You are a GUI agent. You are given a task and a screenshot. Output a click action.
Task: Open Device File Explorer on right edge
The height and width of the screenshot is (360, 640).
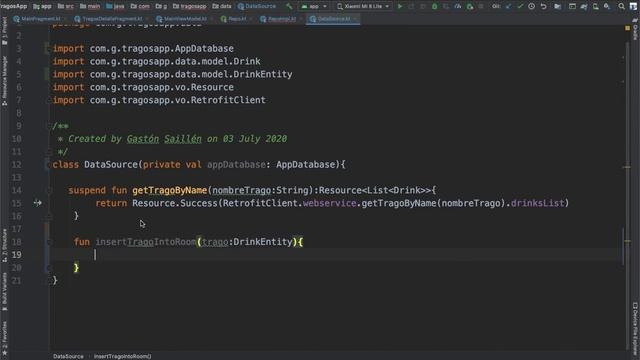tap(635, 328)
